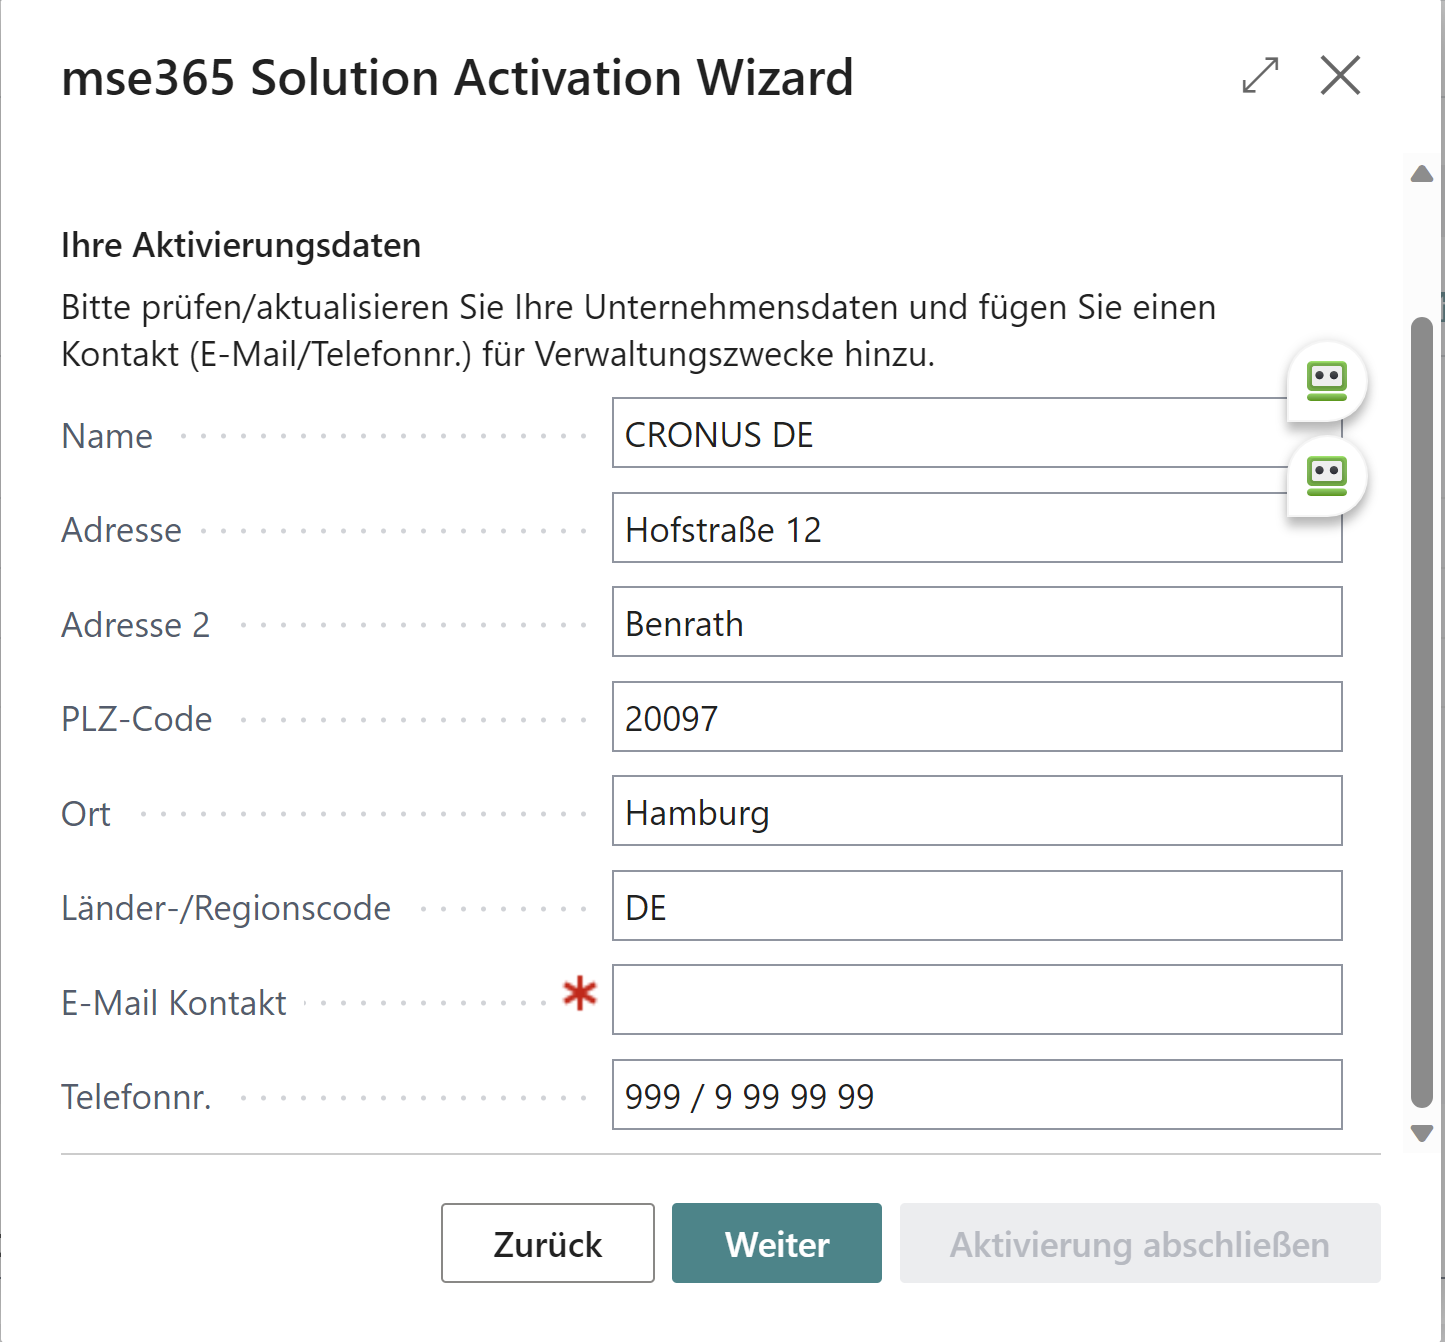Click the PLZ-Code field showing 20097
The width and height of the screenshot is (1445, 1342).
(x=976, y=717)
